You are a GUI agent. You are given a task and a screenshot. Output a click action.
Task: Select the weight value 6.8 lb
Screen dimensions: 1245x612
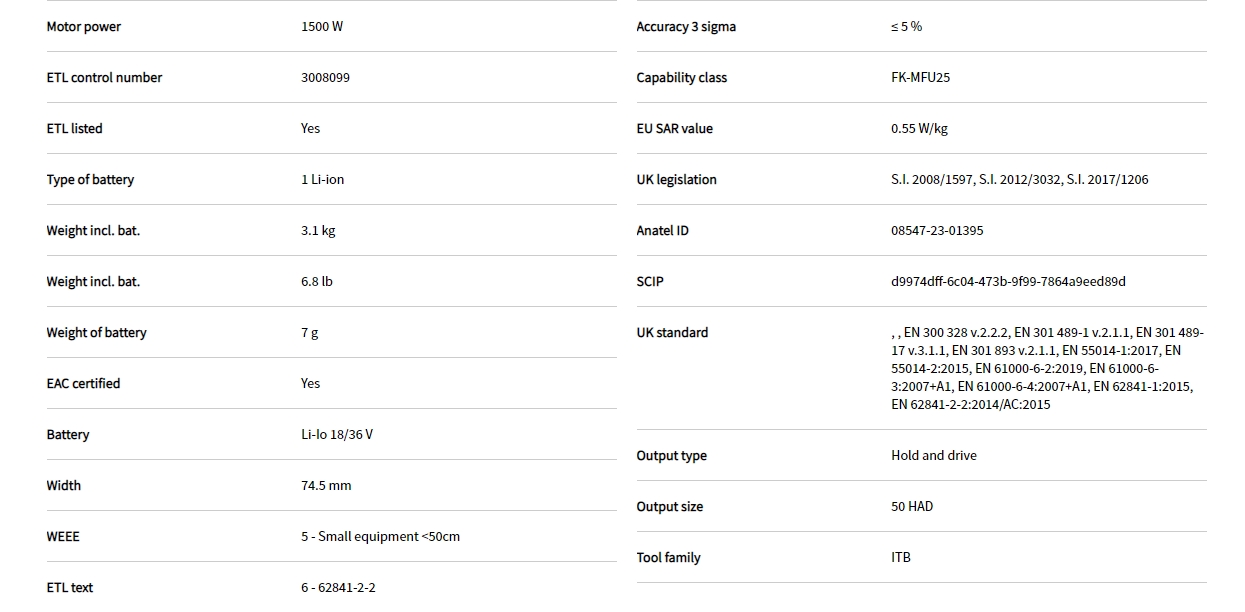316,282
